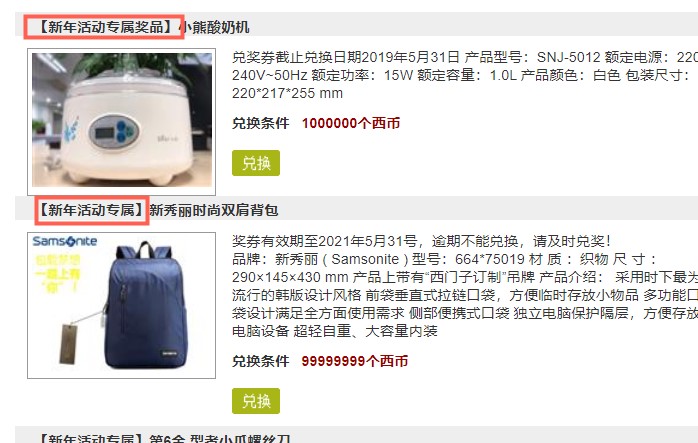
Task: Click the Samsonite logo in backpack image
Action: point(65,241)
